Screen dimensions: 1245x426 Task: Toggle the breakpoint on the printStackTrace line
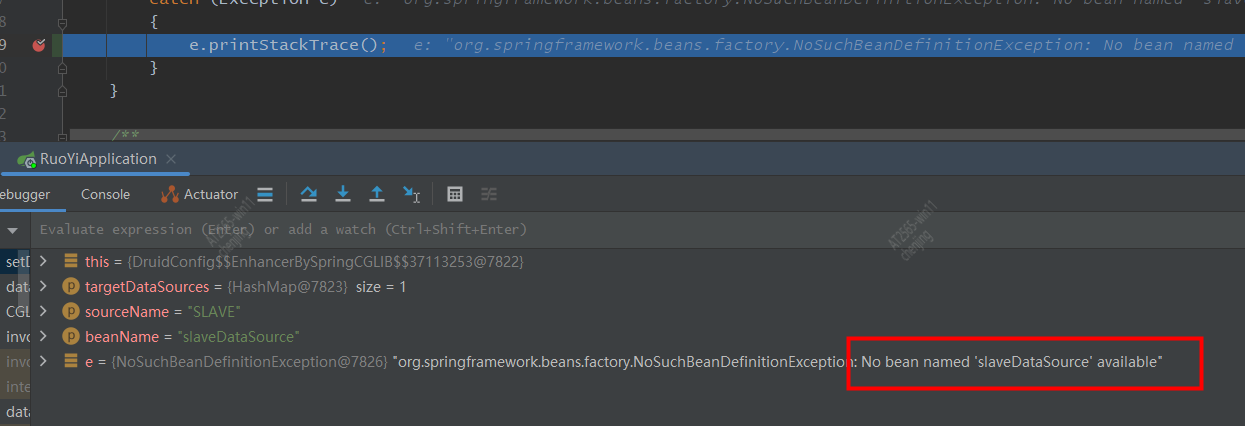[38, 45]
